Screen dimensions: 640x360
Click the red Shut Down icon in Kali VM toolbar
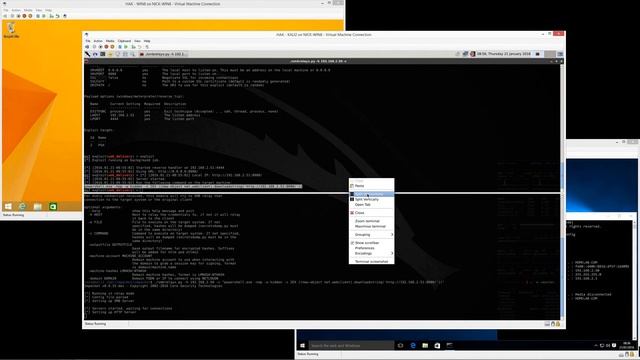click(x=106, y=47)
